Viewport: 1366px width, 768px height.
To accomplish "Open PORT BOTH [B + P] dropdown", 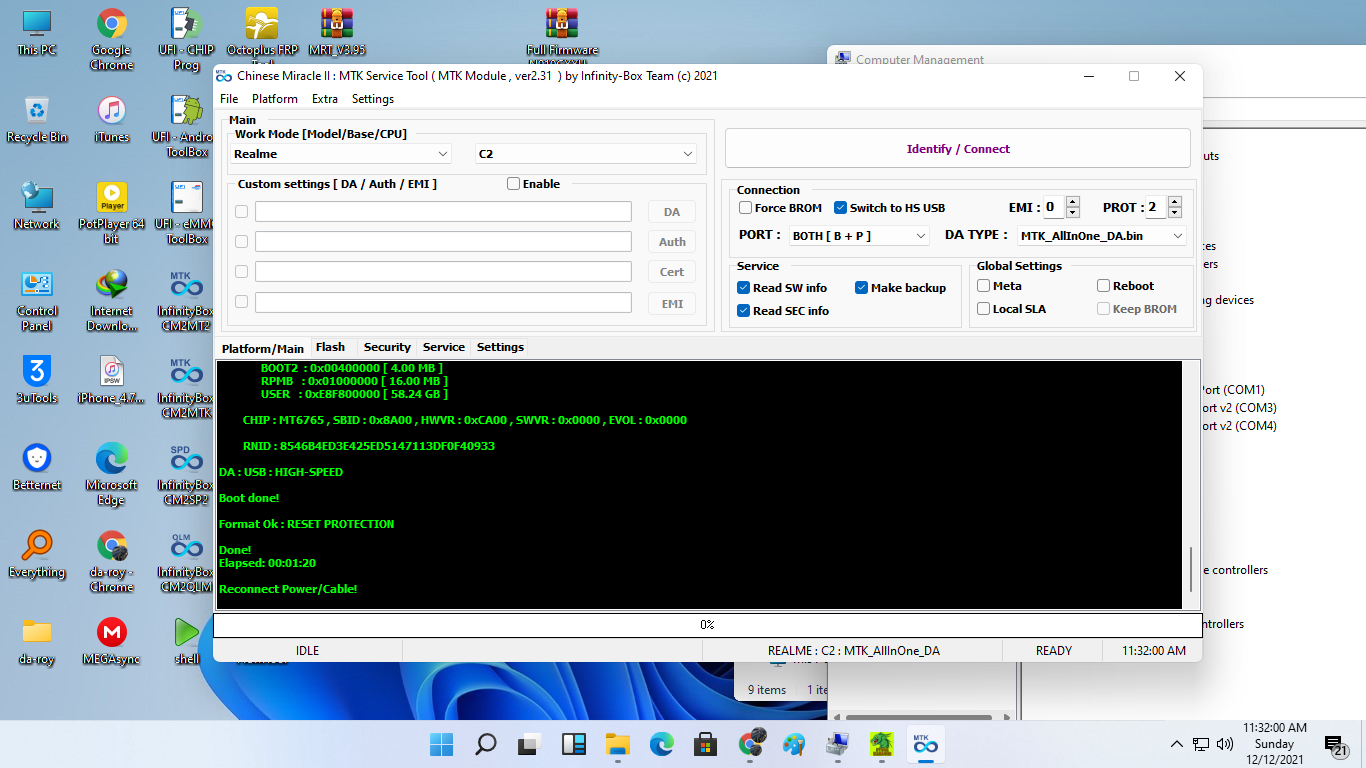I will [x=859, y=236].
